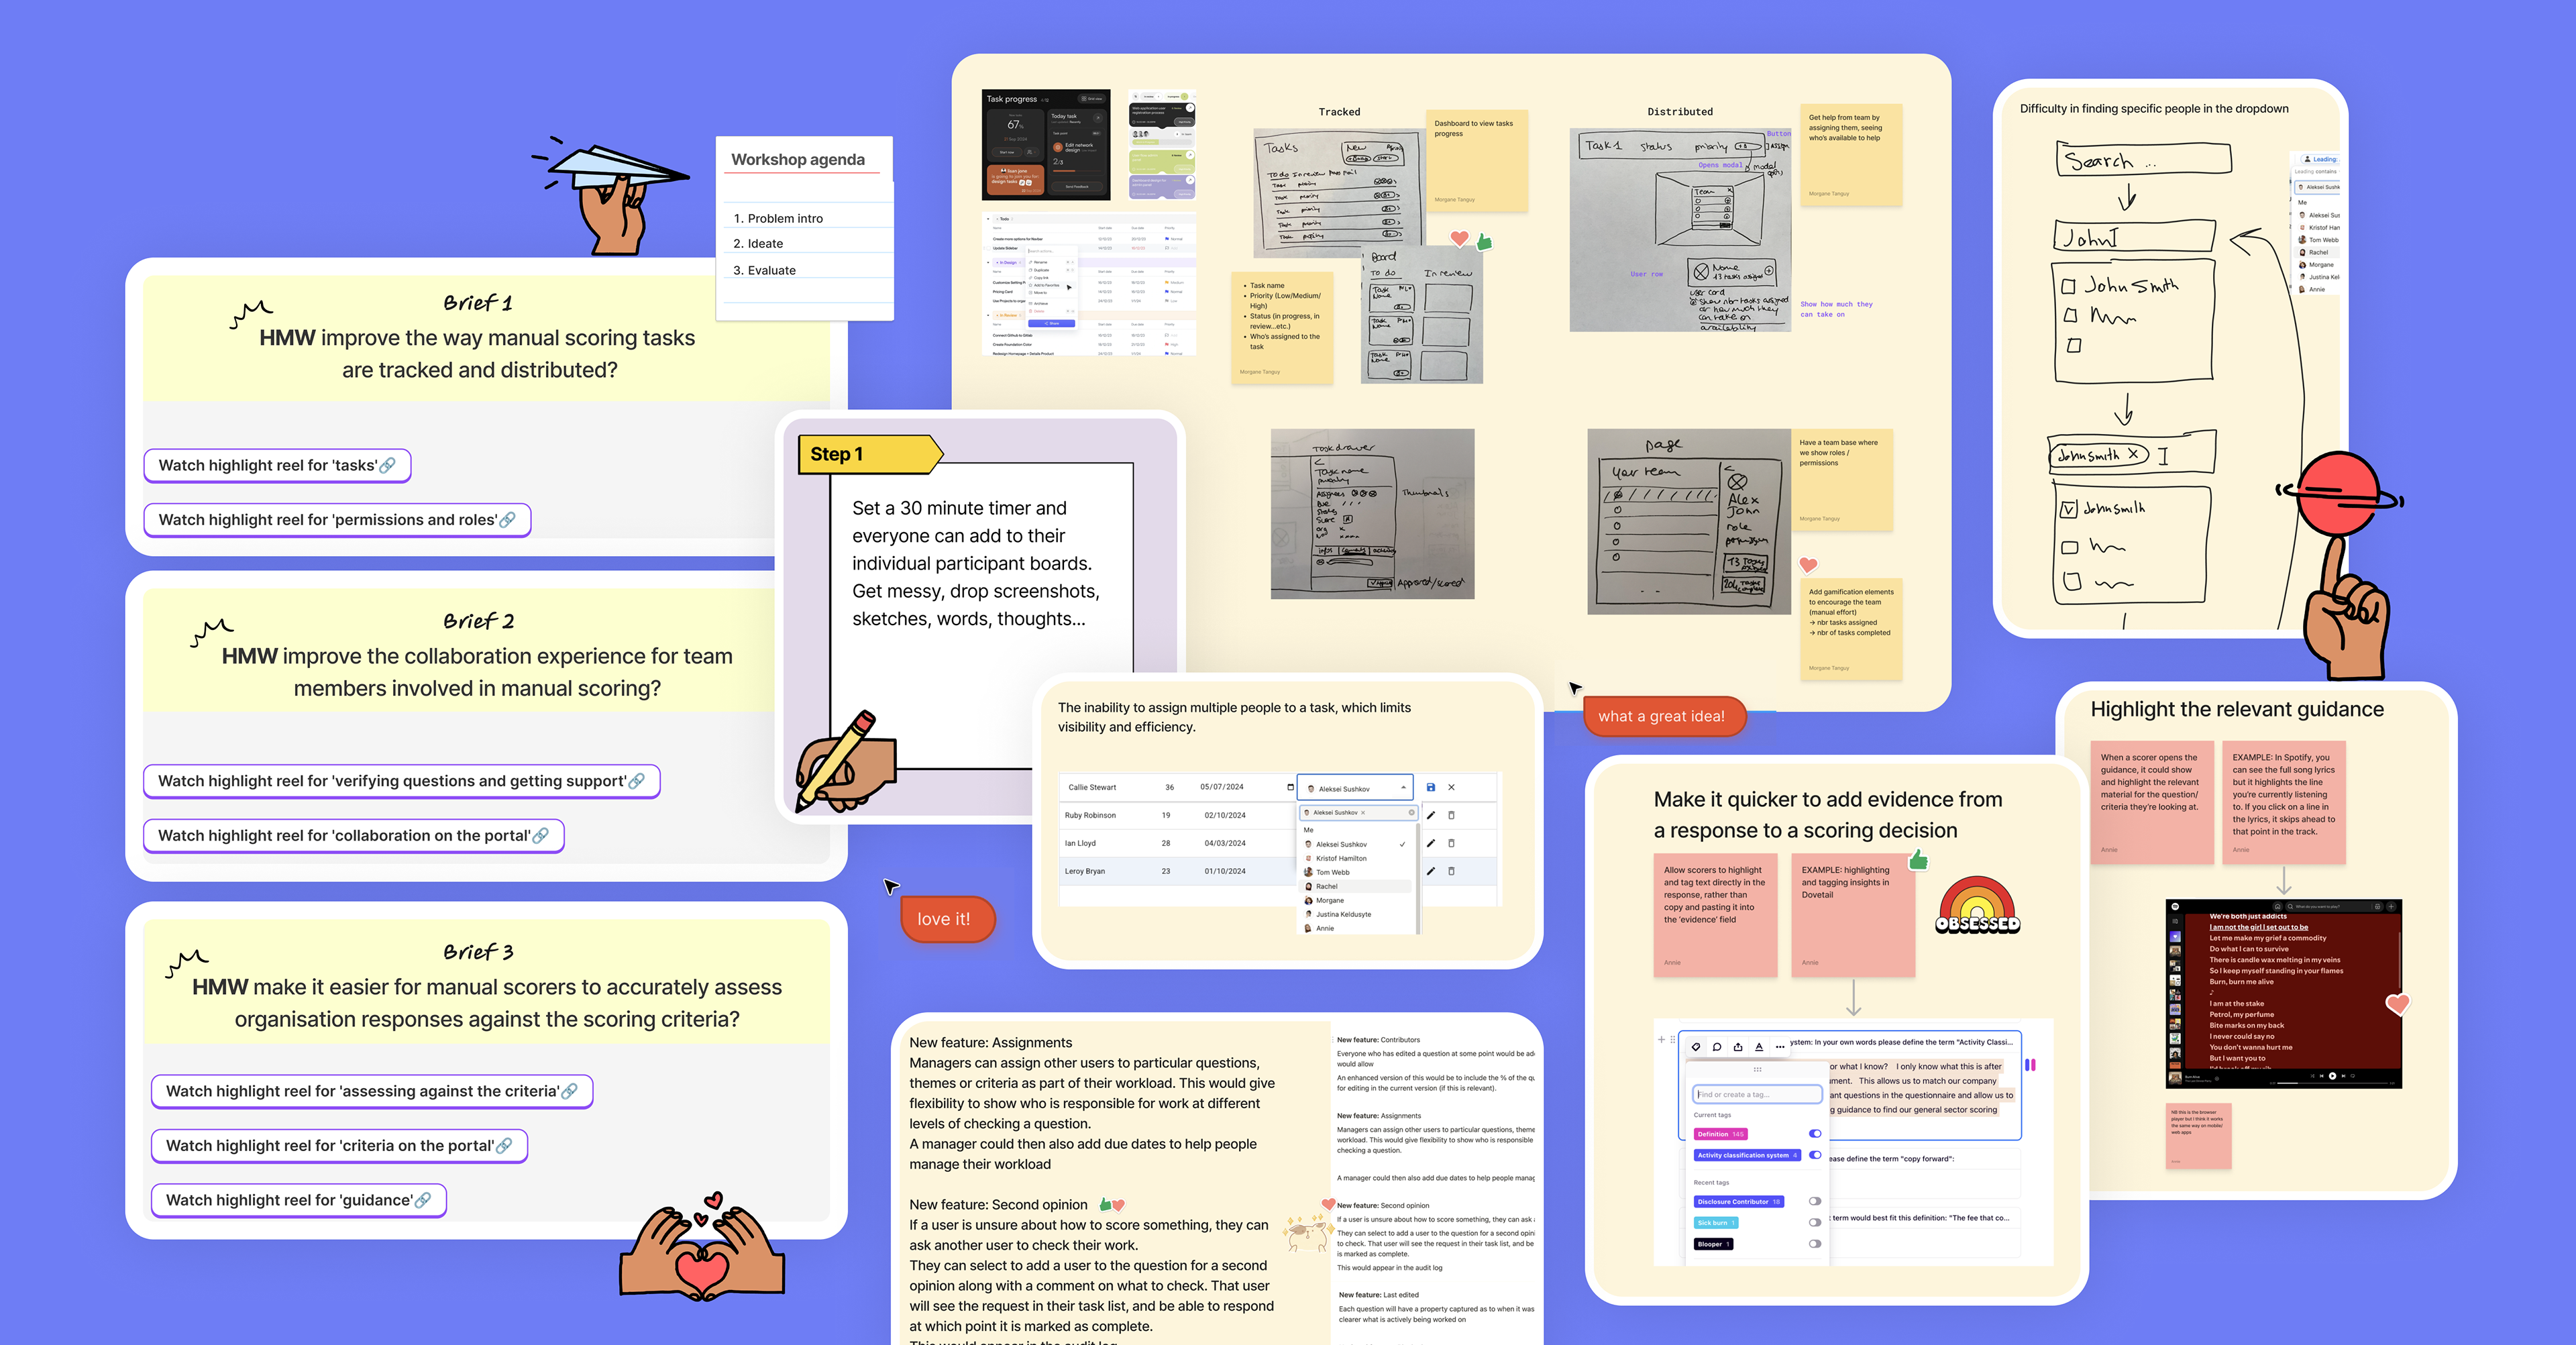This screenshot has width=2576, height=1345.
Task: Click the black Blooper tag chip
Action: tap(1714, 1244)
